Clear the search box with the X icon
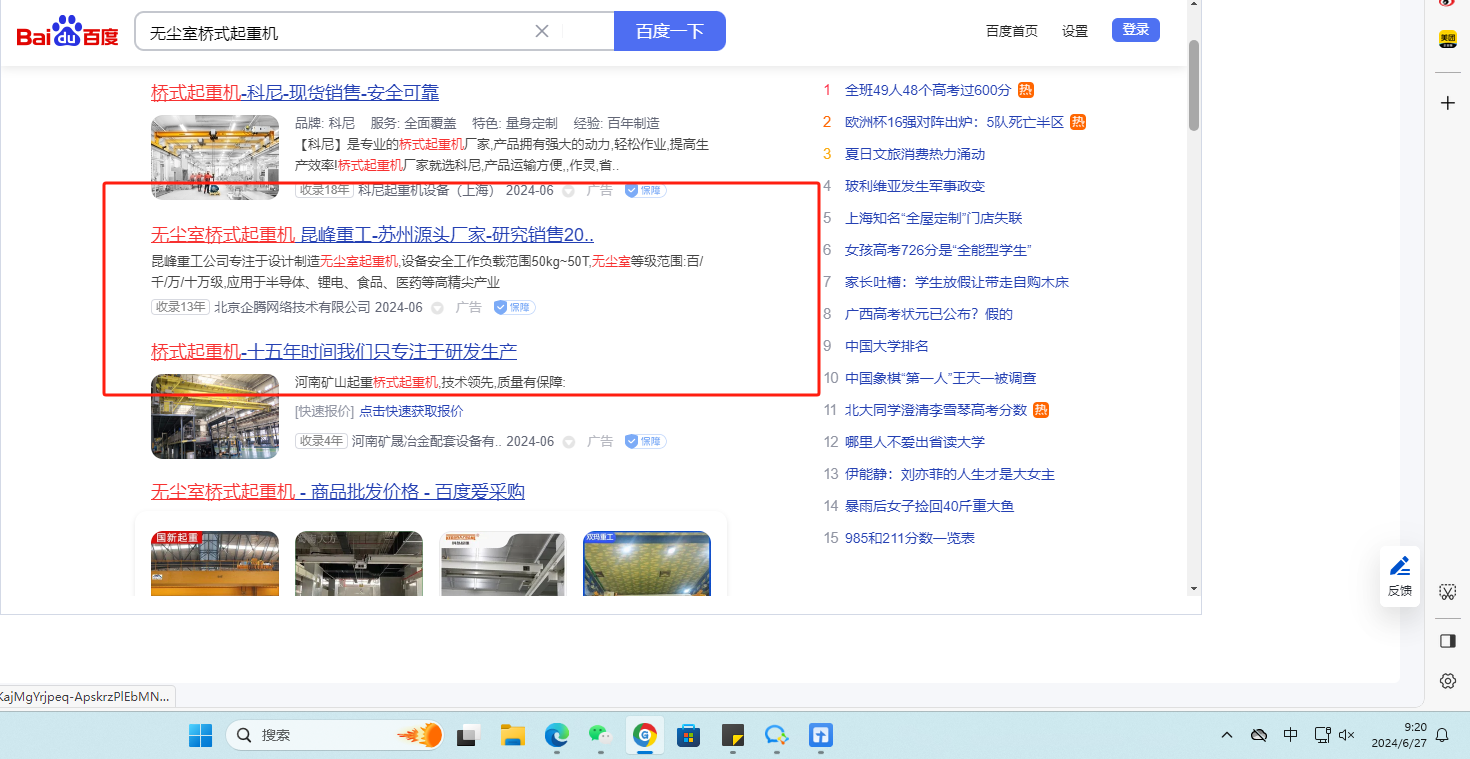Viewport: 1470px width, 759px height. click(542, 31)
